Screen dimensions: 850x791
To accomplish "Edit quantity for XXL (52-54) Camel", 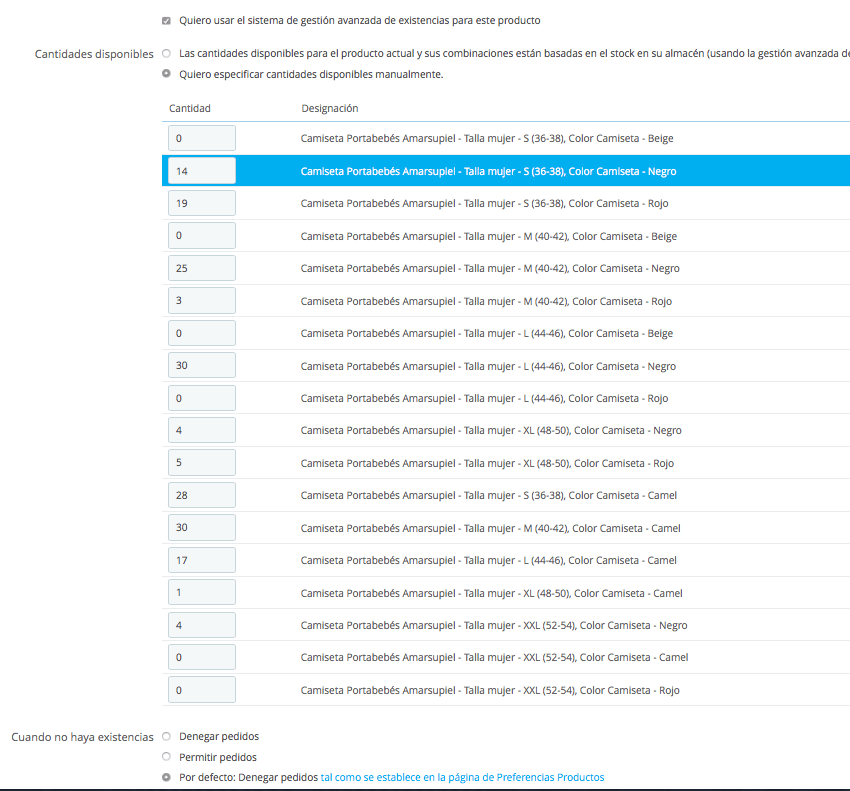I will [202, 657].
